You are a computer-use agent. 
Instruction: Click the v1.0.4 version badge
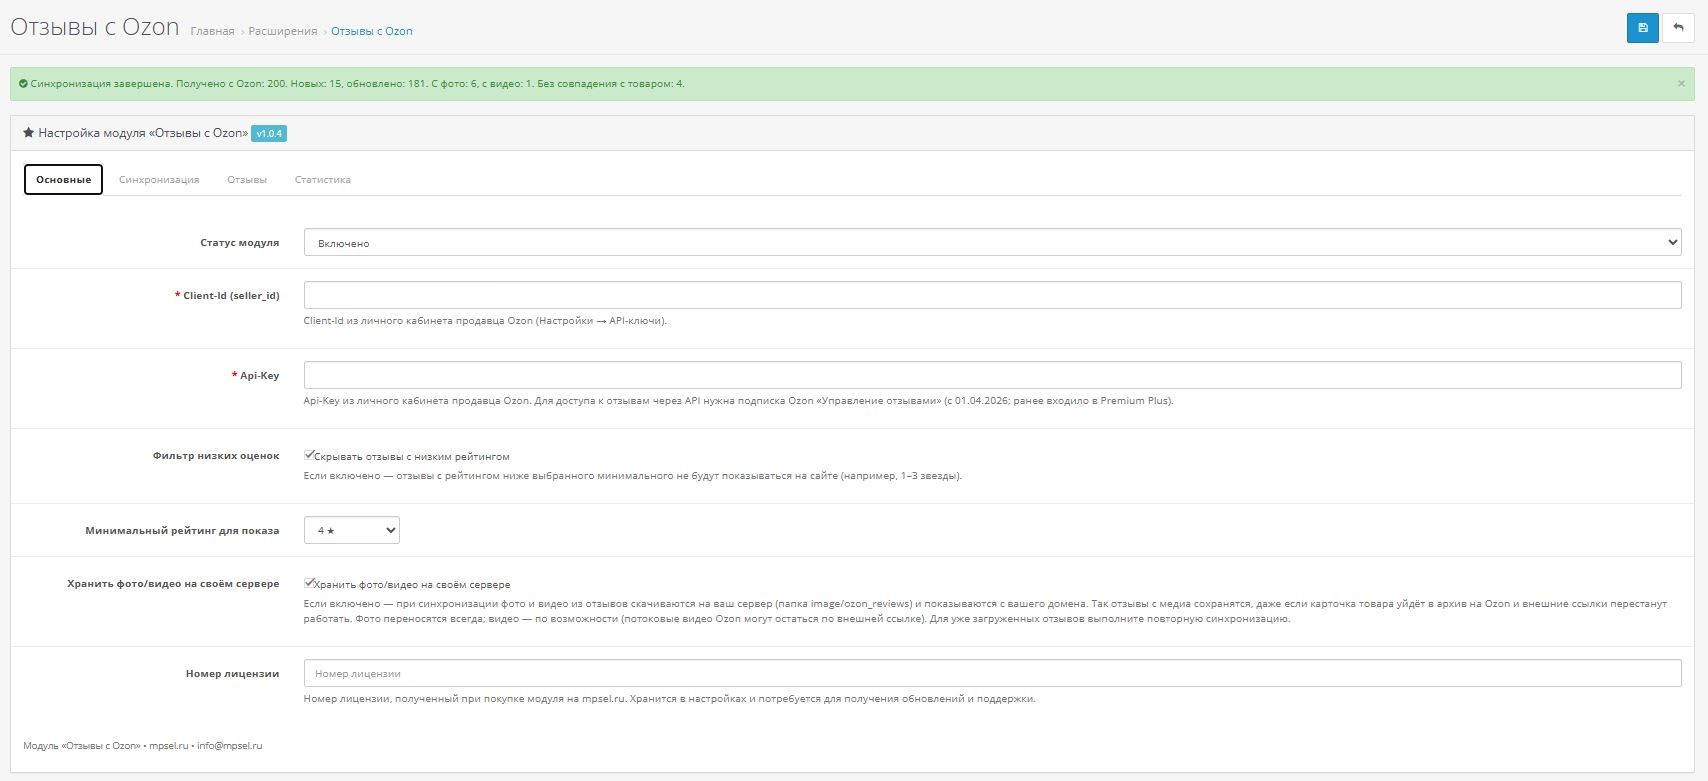(269, 133)
